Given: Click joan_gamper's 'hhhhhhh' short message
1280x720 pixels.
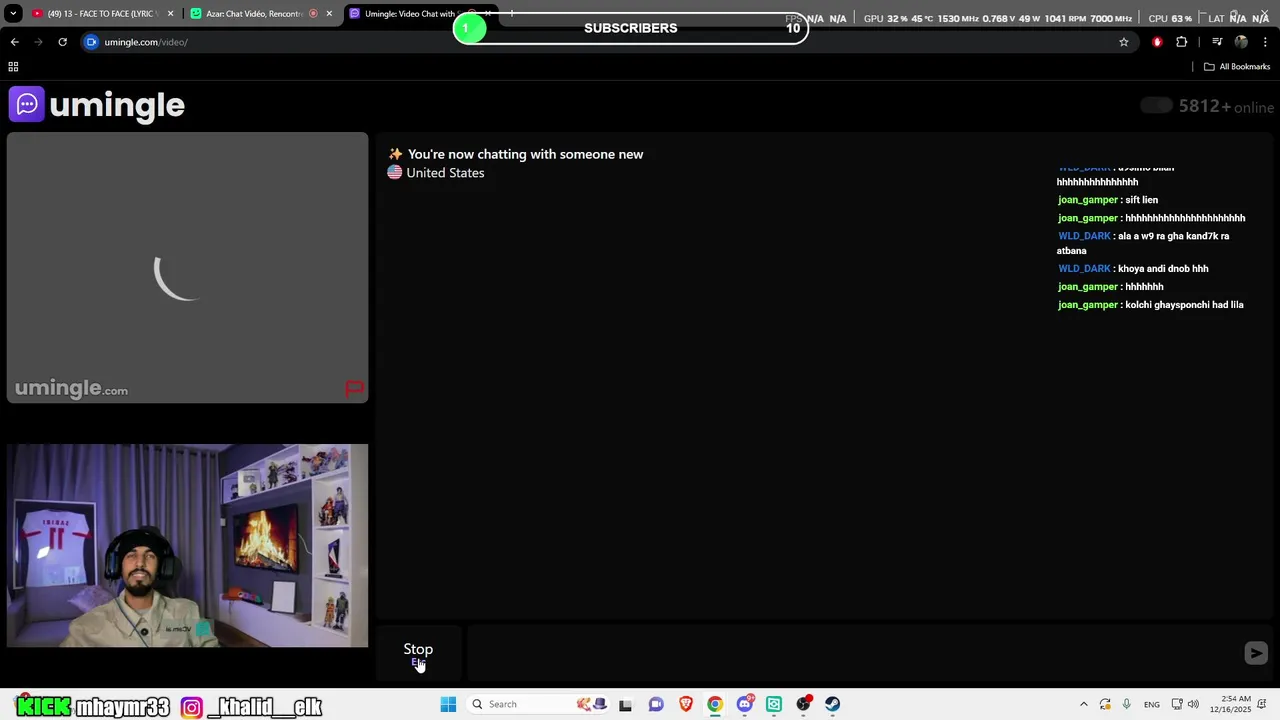Looking at the screenshot, I should coord(1111,287).
